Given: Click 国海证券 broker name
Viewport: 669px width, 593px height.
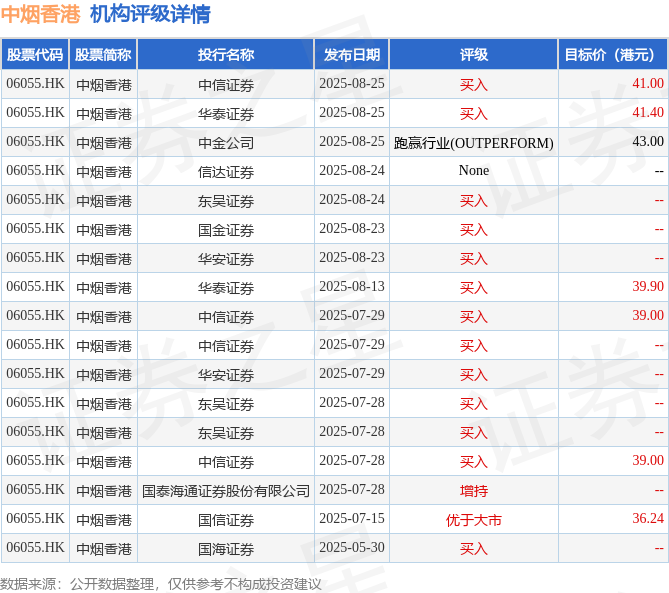Looking at the screenshot, I should [x=226, y=549].
